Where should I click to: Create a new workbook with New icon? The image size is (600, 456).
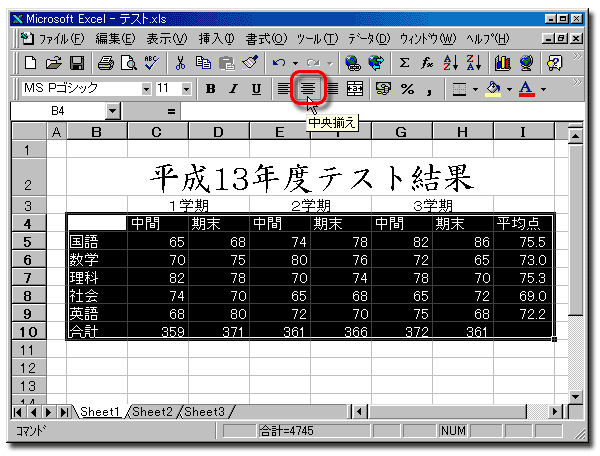pos(30,63)
